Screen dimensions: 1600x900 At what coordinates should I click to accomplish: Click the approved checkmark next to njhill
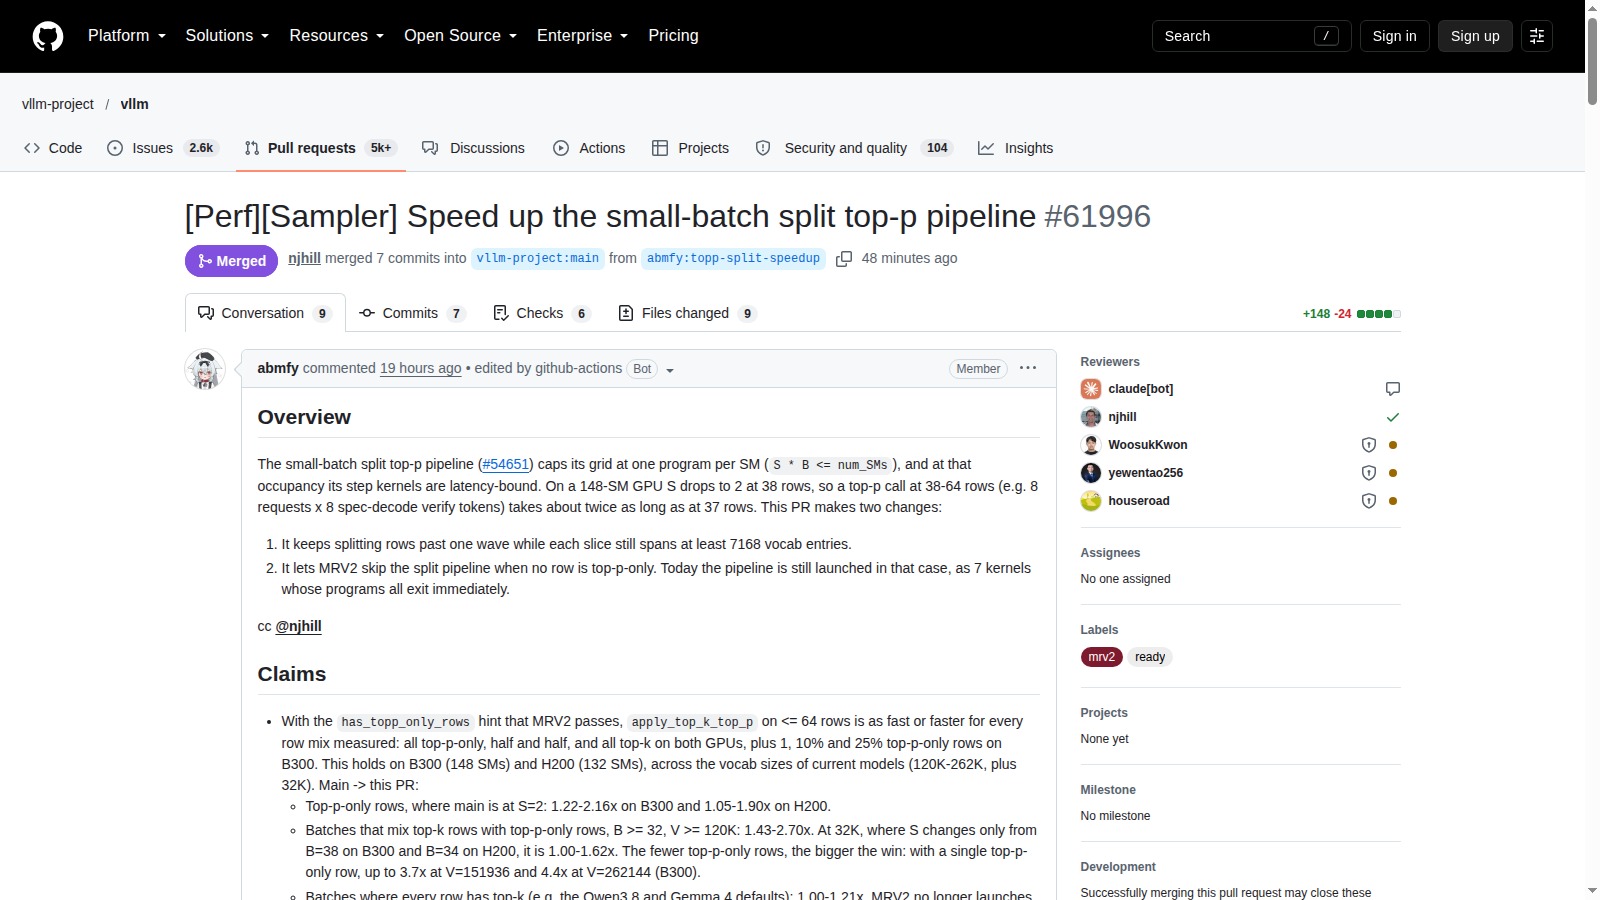coord(1393,417)
